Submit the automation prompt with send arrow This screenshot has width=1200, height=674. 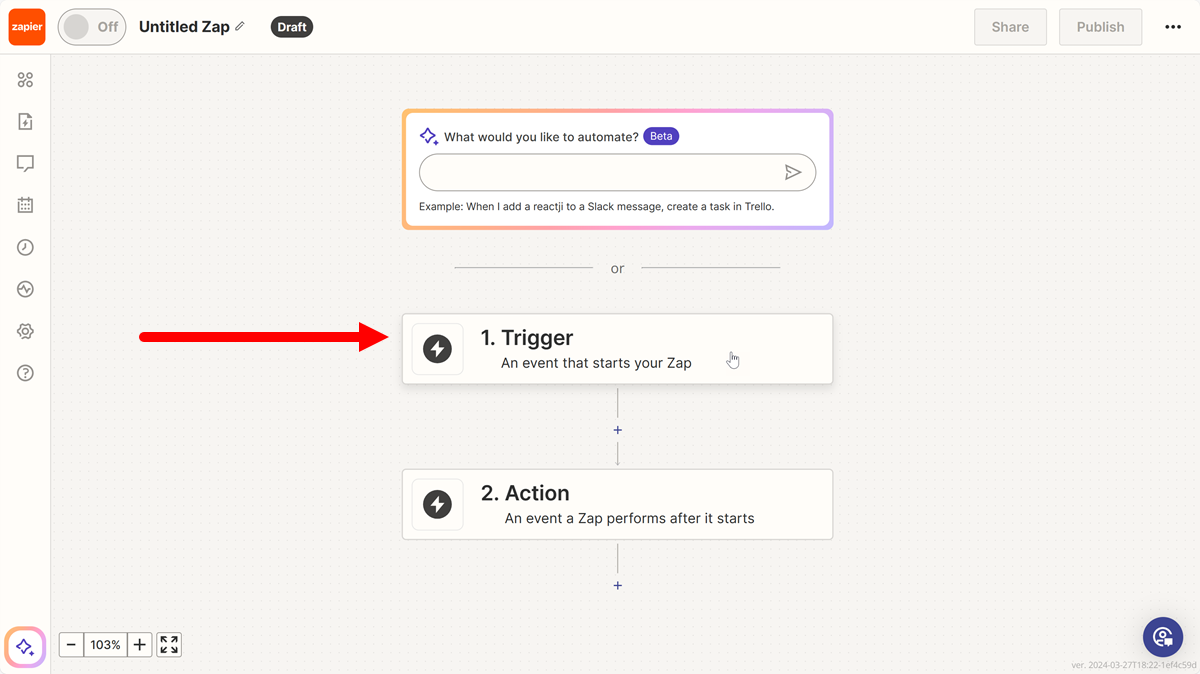coord(794,172)
